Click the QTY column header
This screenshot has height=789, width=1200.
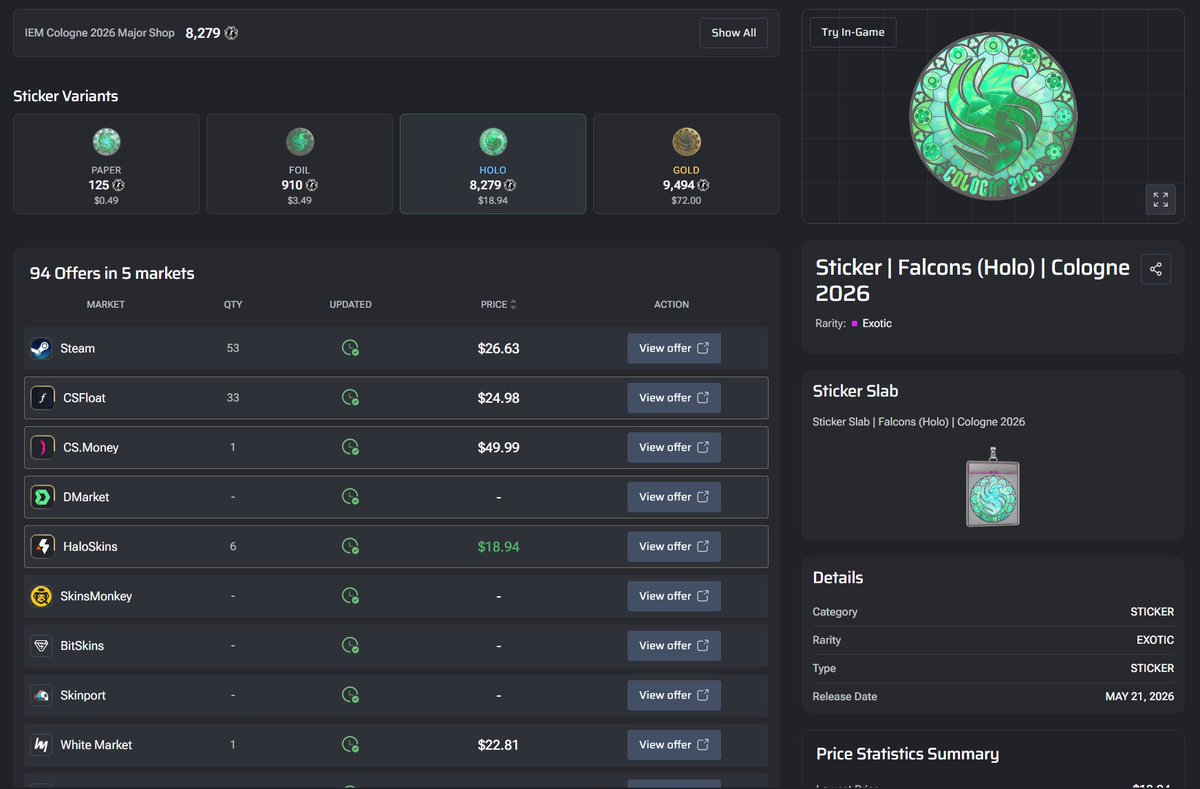click(x=233, y=304)
